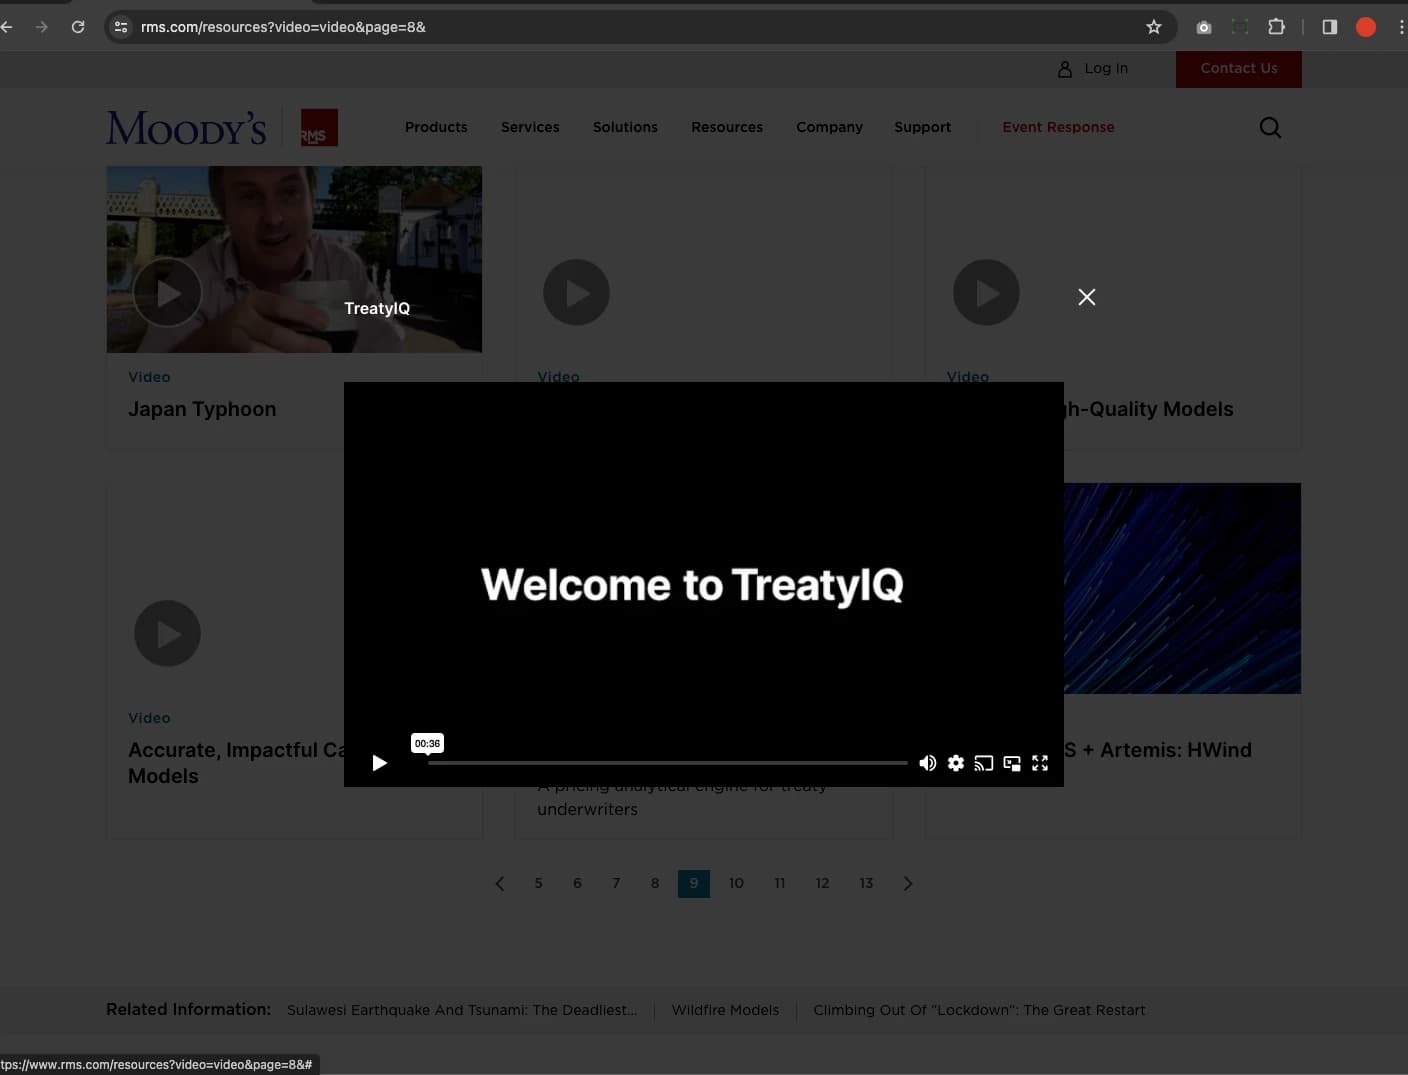Screen dimensions: 1408x1075
Task: Go to page 5
Action: (x=538, y=883)
